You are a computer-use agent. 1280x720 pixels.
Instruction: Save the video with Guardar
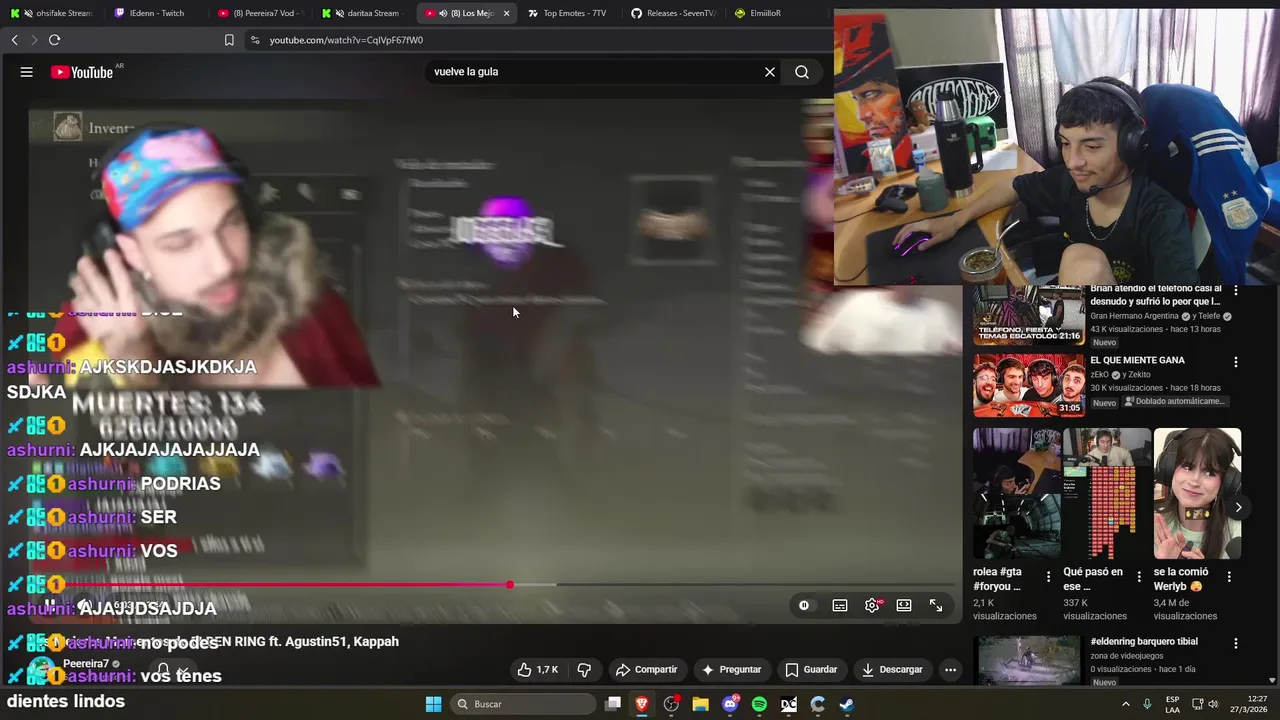click(811, 669)
